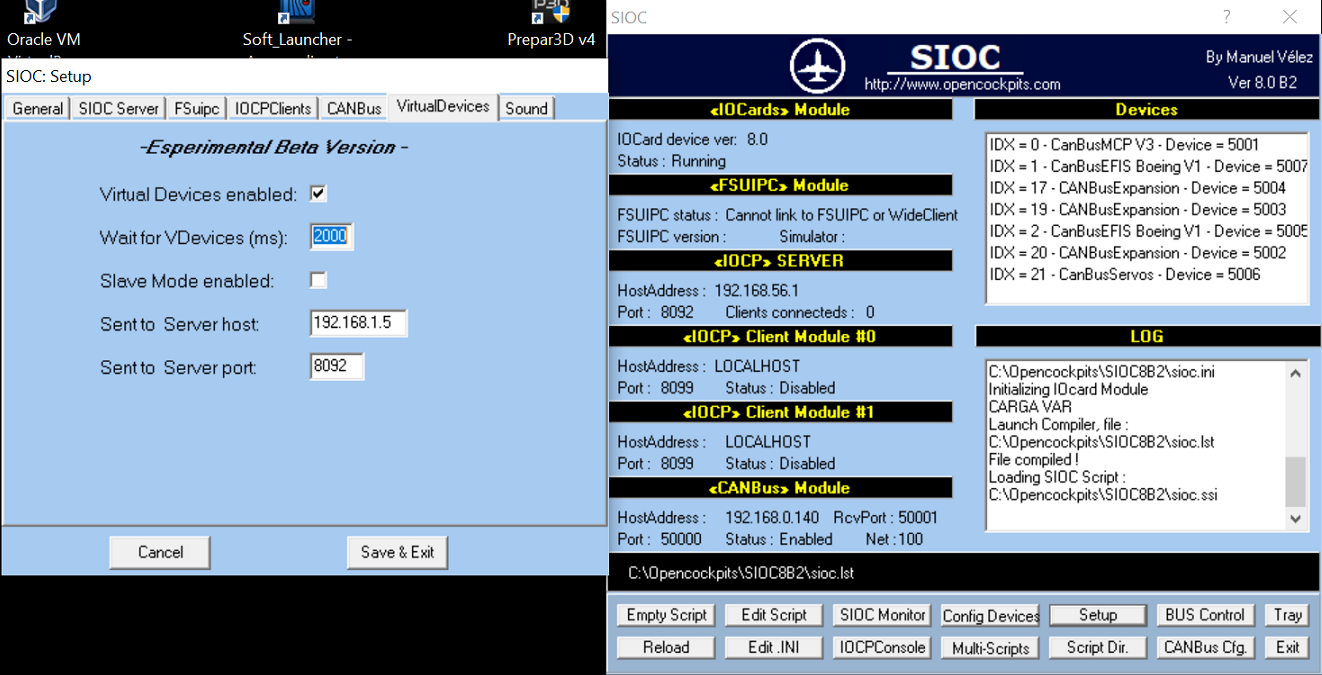Open the CANBus tab
Image resolution: width=1322 pixels, height=675 pixels.
click(354, 108)
